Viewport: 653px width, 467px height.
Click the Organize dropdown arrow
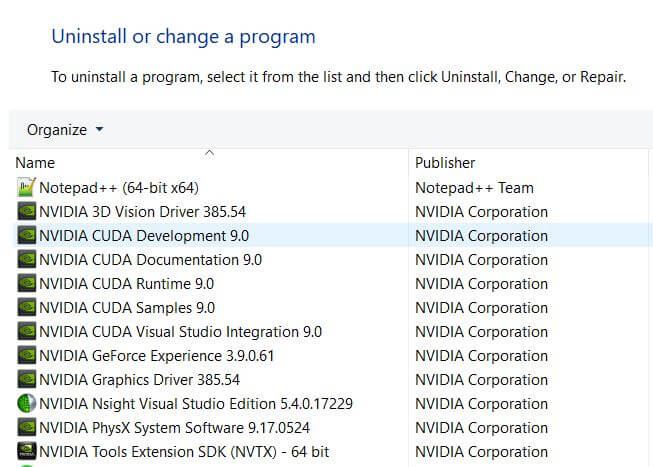pos(99,130)
